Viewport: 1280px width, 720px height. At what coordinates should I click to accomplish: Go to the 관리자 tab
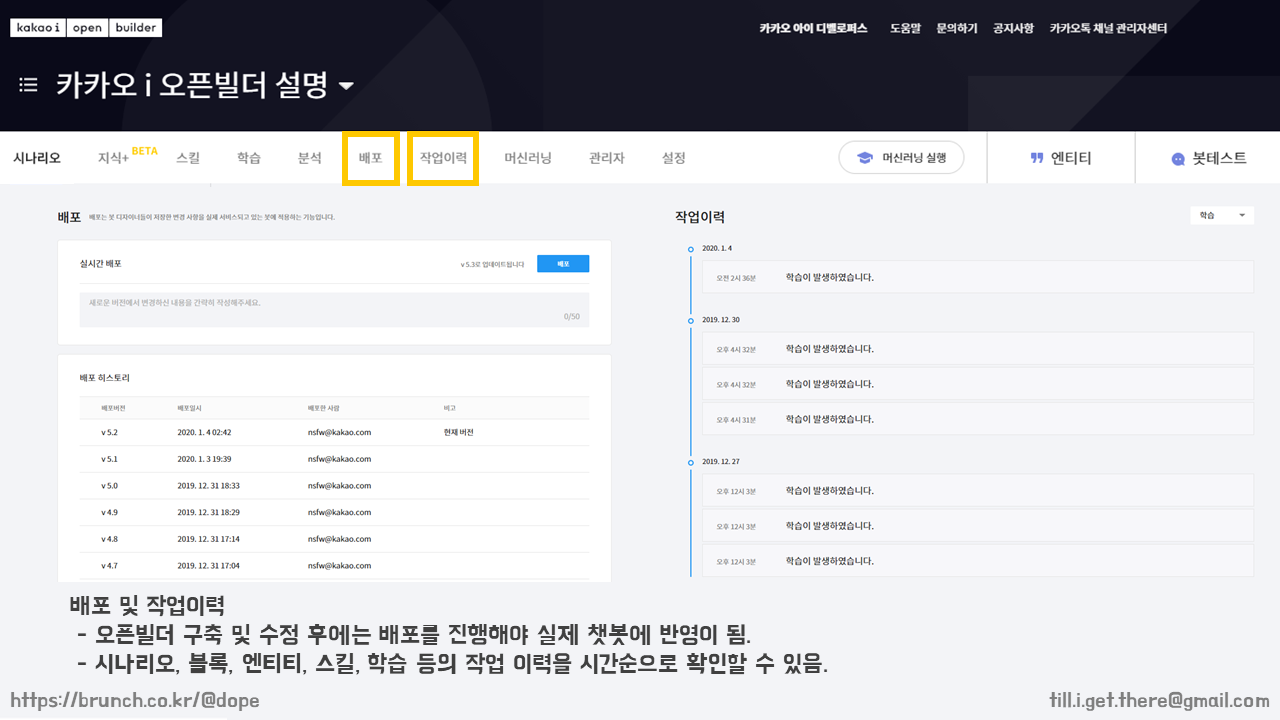[x=607, y=158]
